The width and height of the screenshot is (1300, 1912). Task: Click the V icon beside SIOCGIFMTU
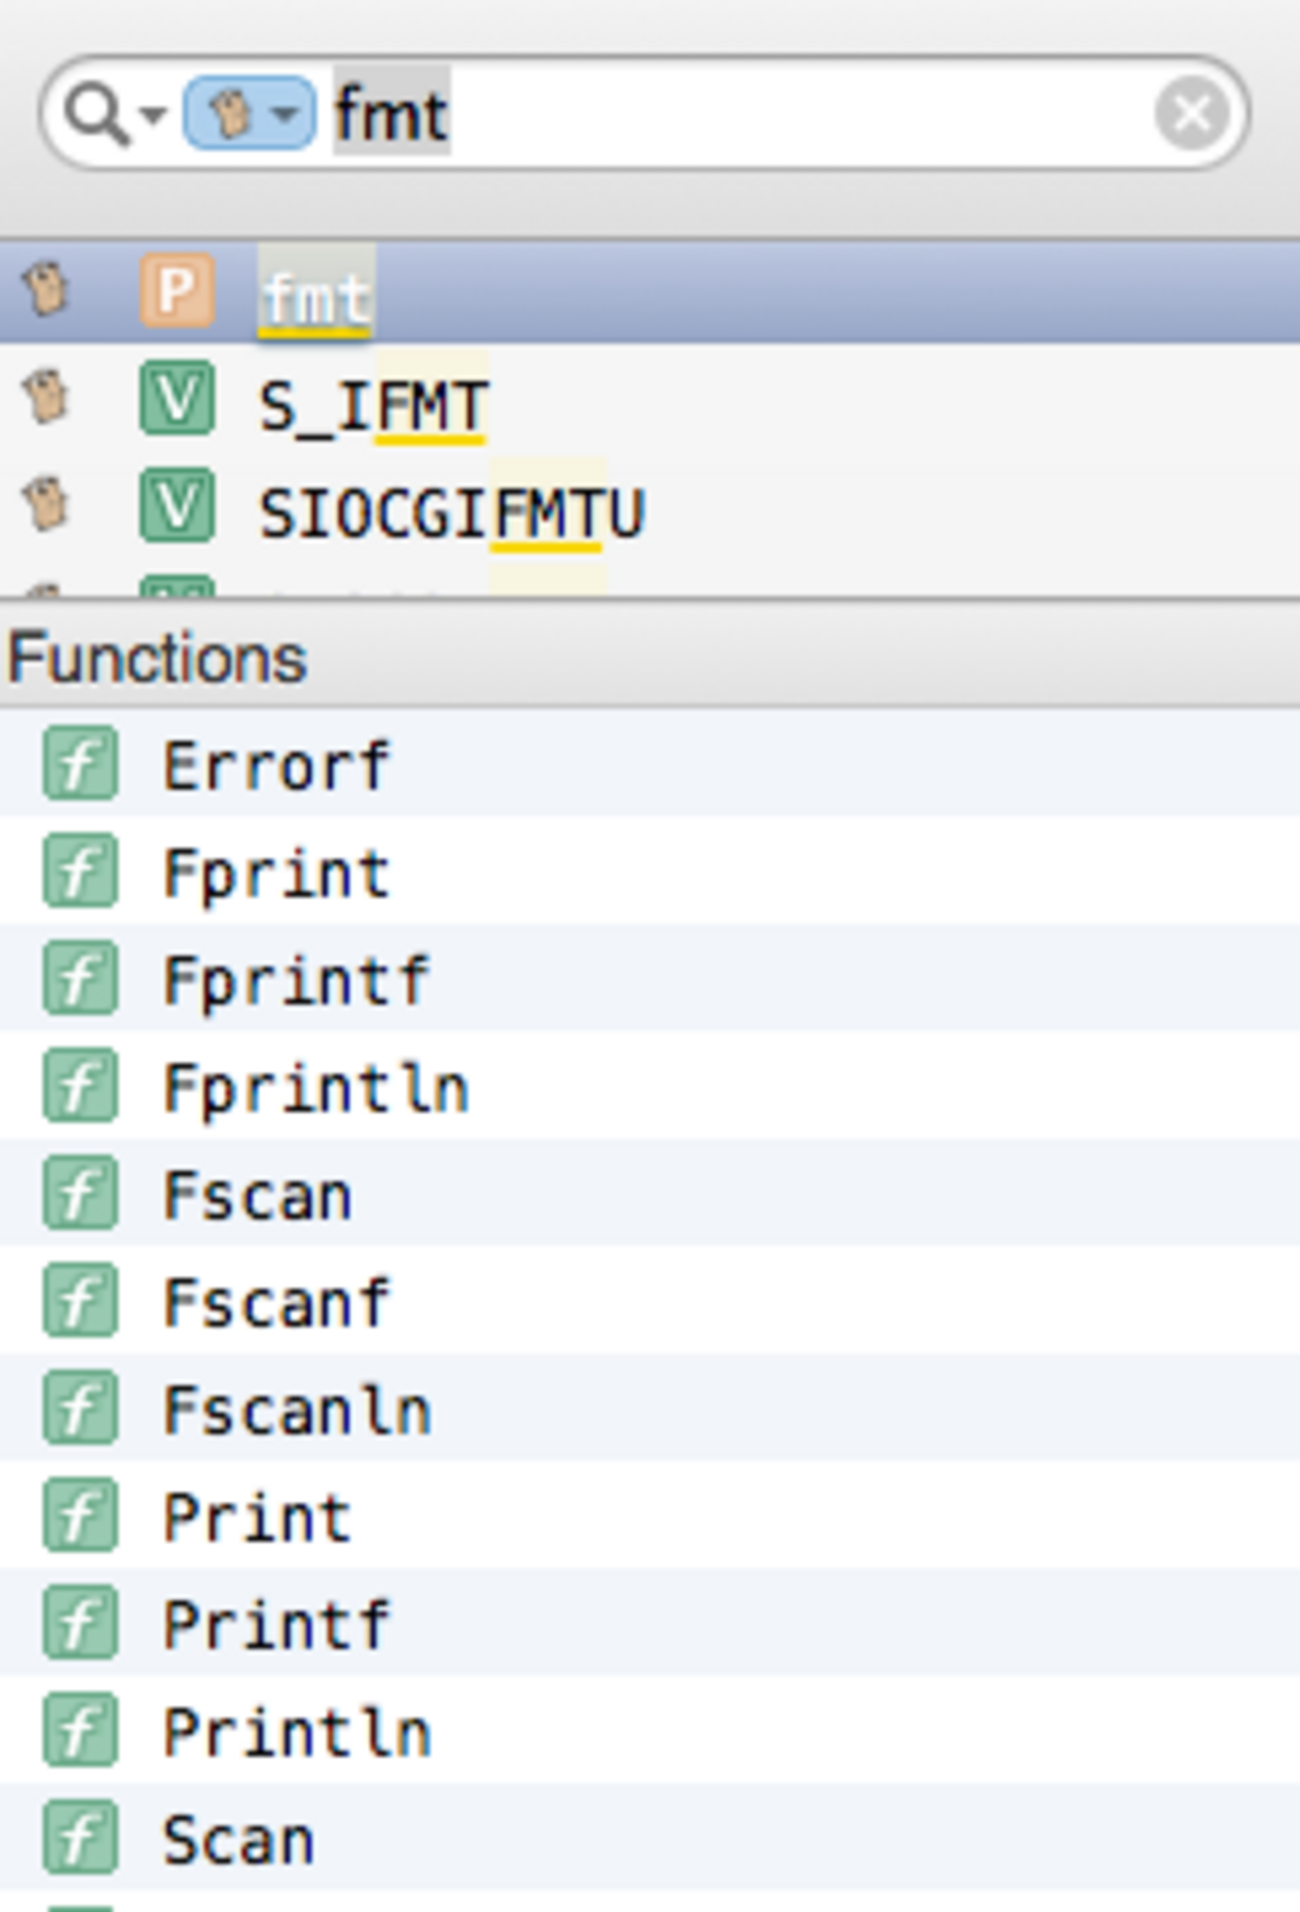(x=177, y=505)
